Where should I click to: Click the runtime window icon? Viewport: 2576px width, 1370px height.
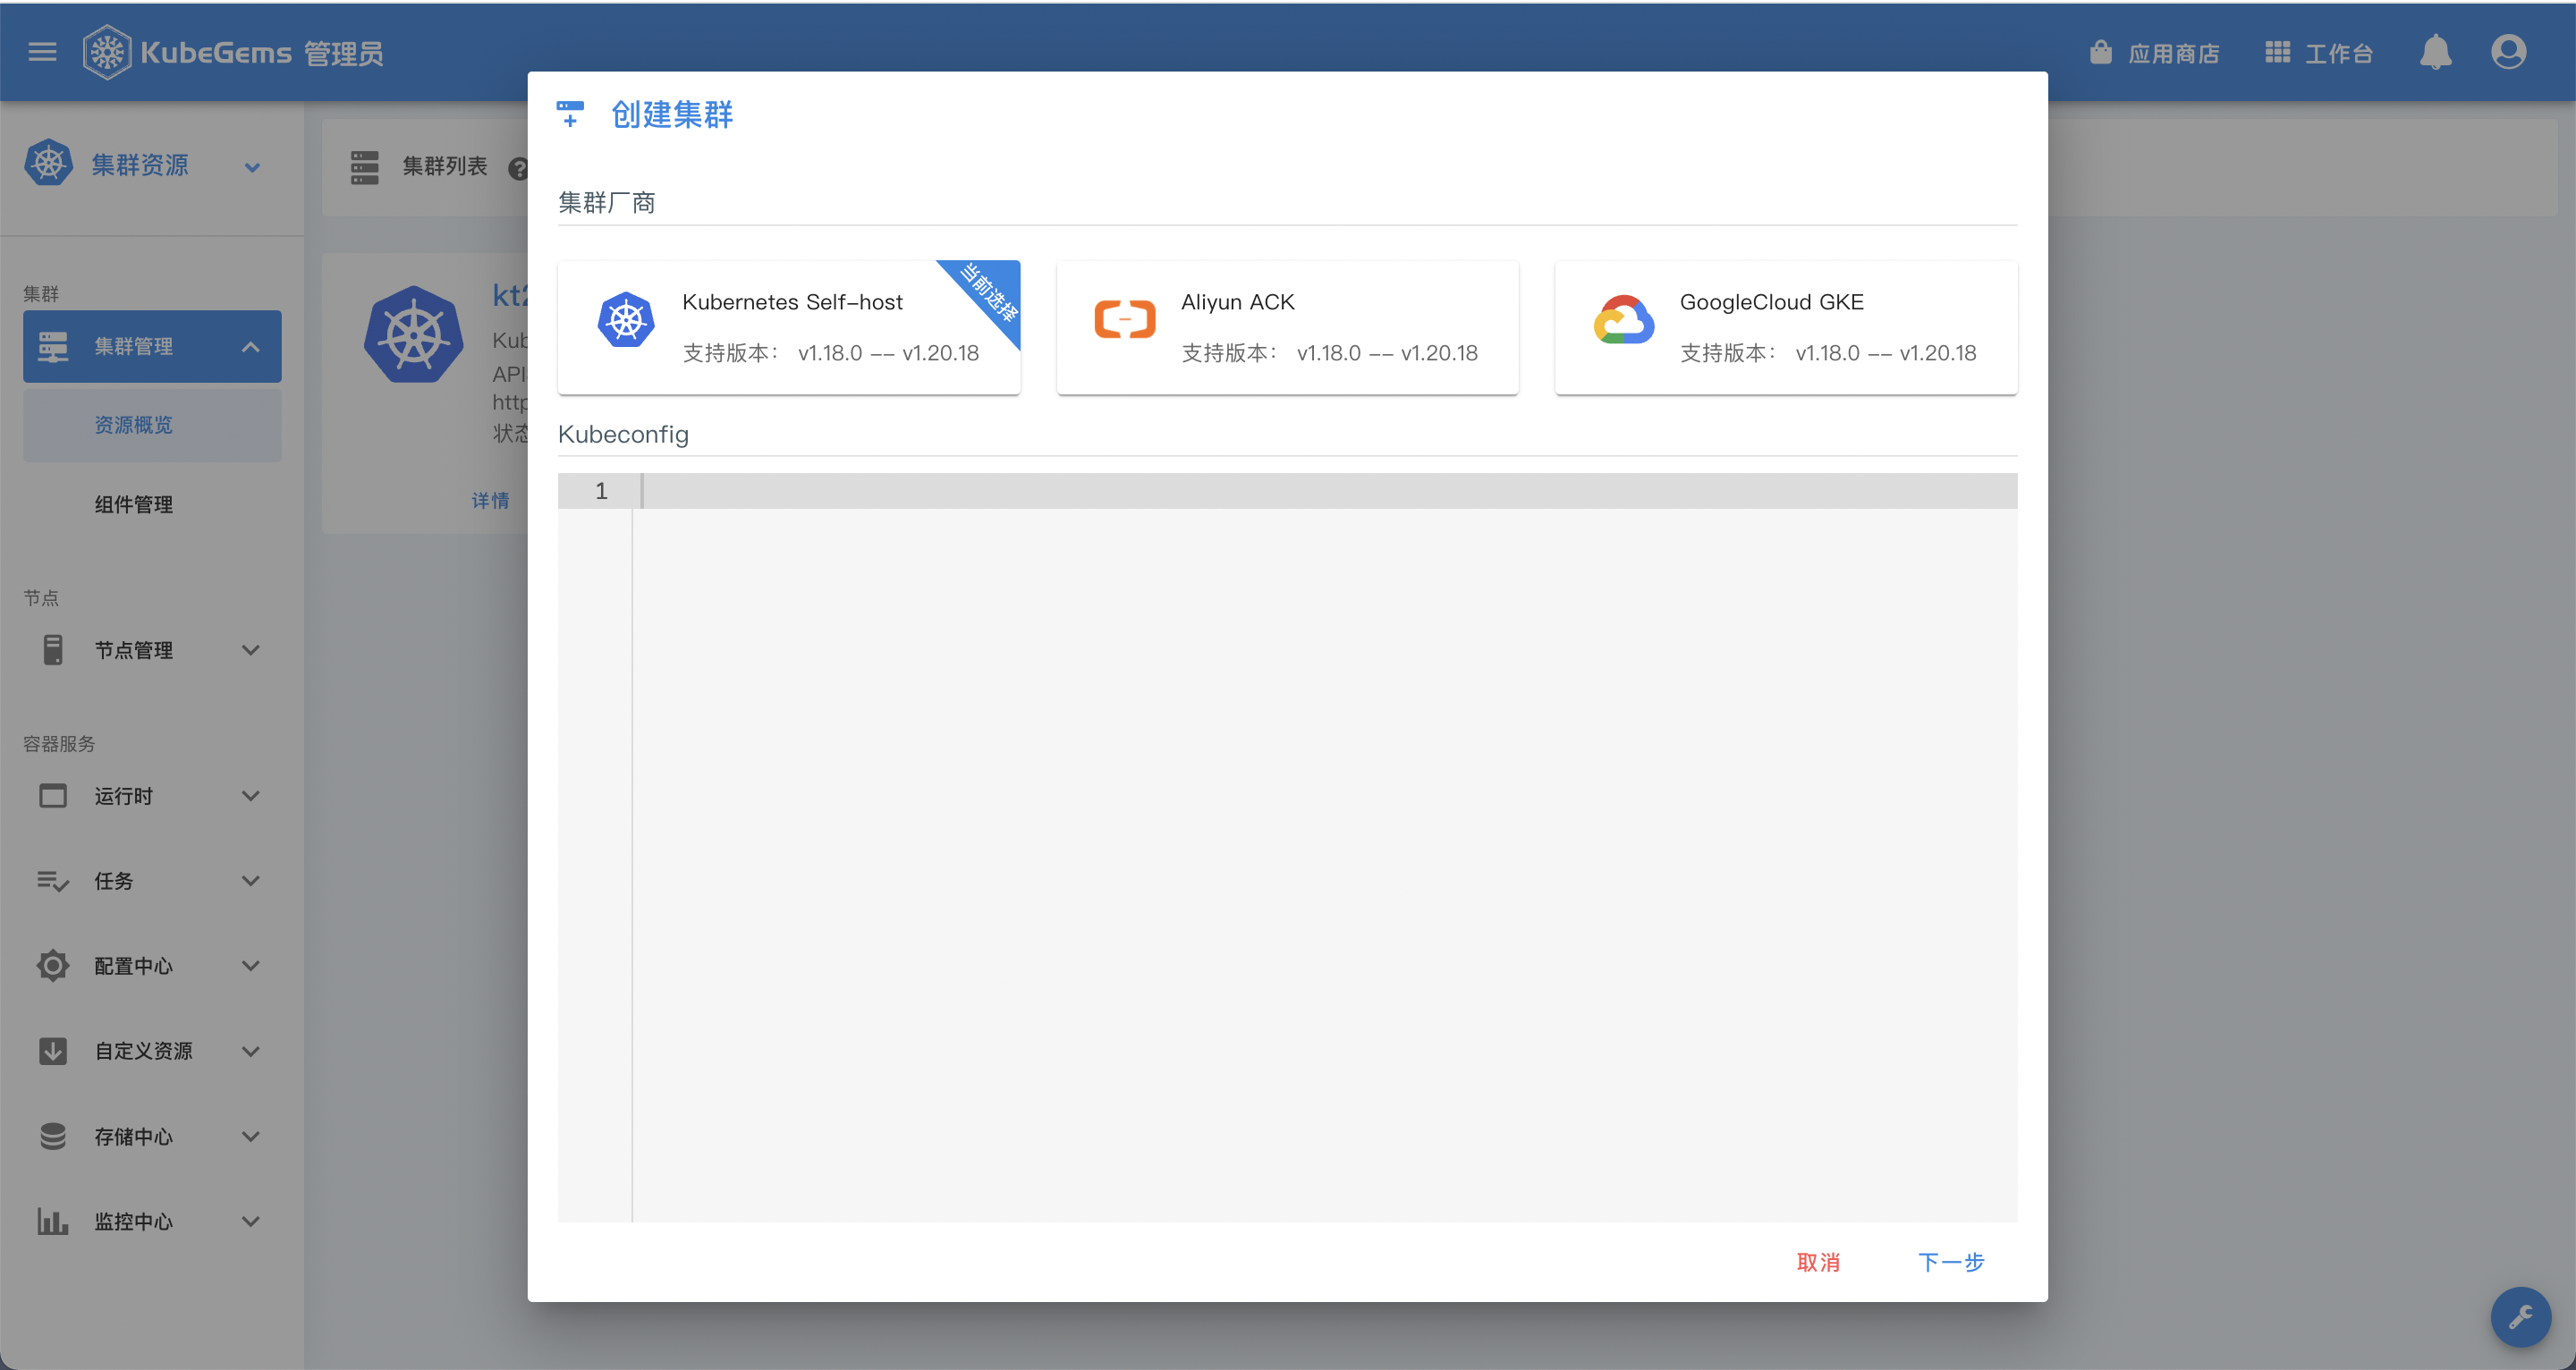53,796
